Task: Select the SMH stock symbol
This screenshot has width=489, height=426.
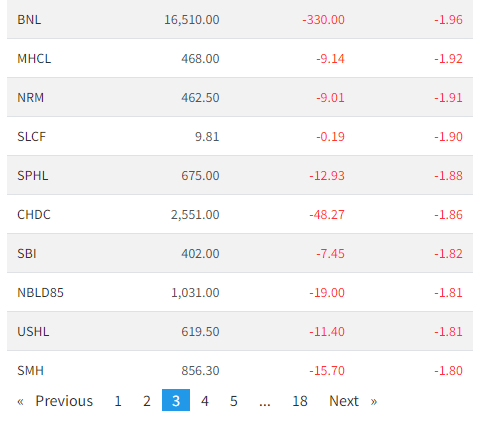Action: [x=30, y=371]
